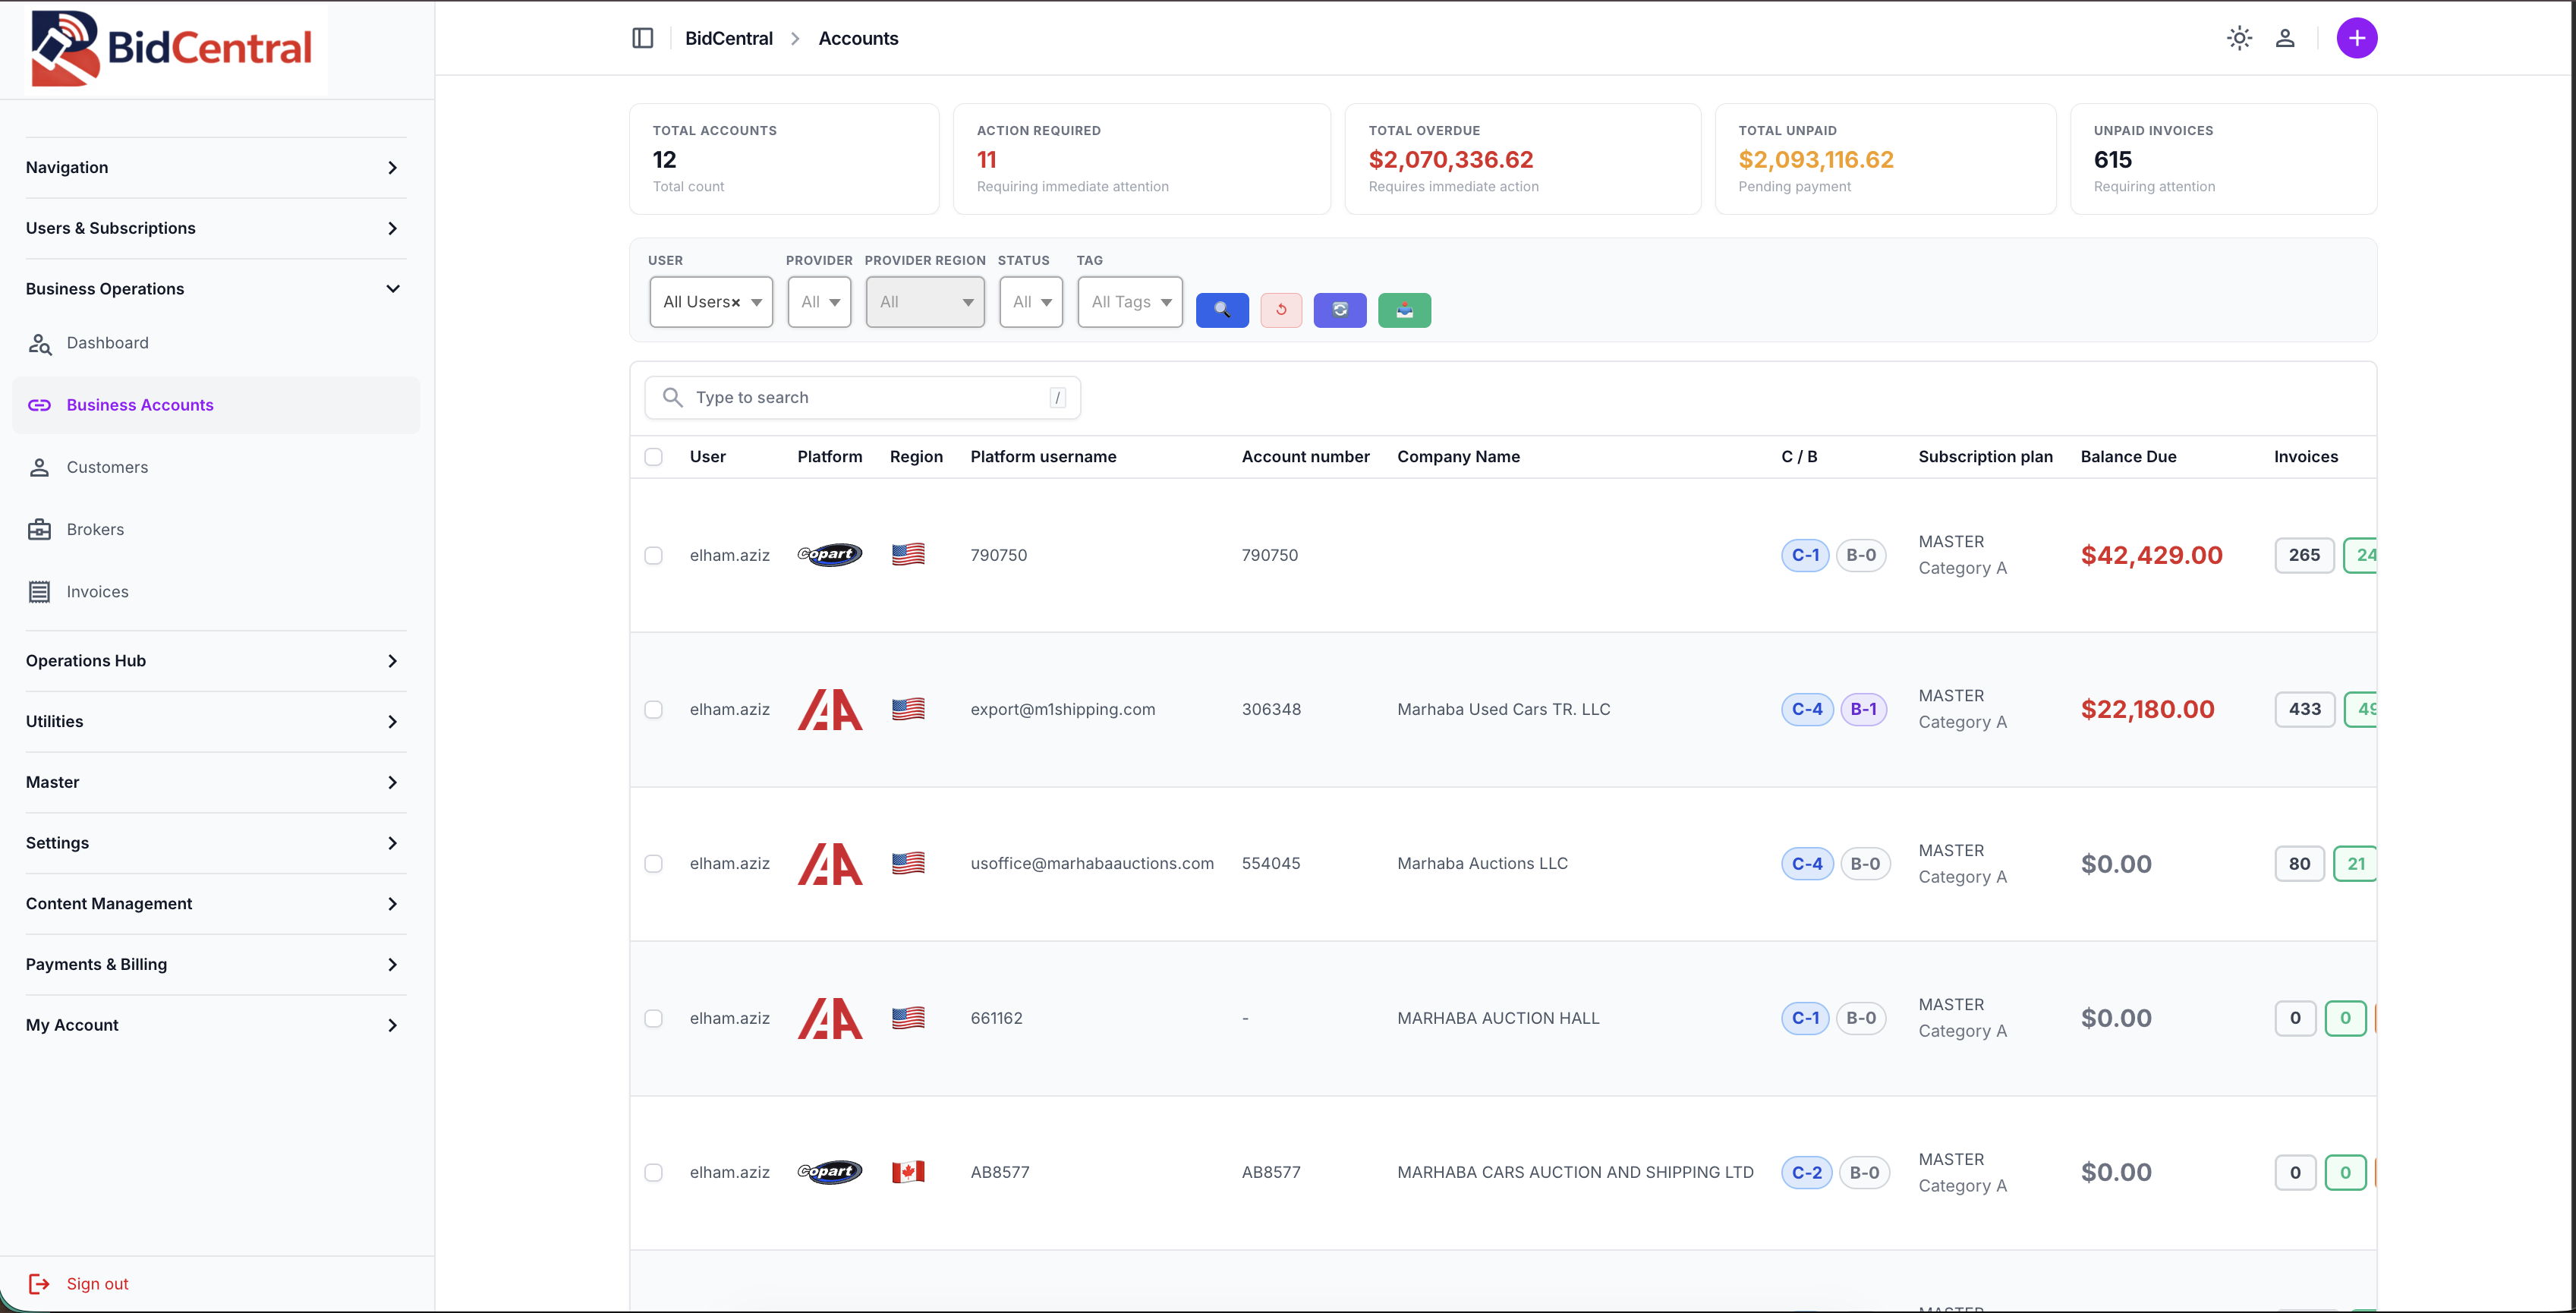2576x1313 pixels.
Task: Click the blue magnifier filter search button
Action: click(1222, 310)
